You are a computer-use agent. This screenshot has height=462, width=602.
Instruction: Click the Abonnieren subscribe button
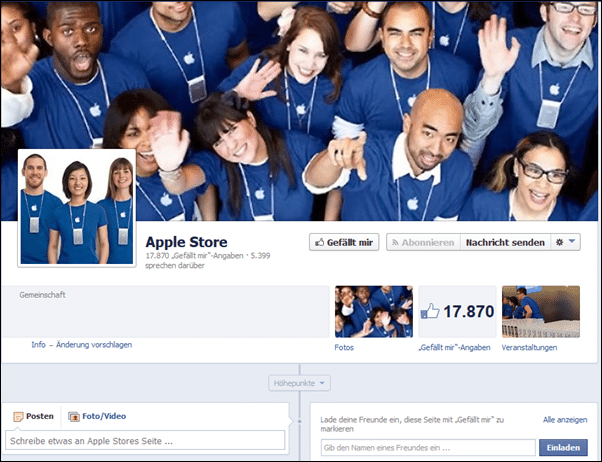423,242
